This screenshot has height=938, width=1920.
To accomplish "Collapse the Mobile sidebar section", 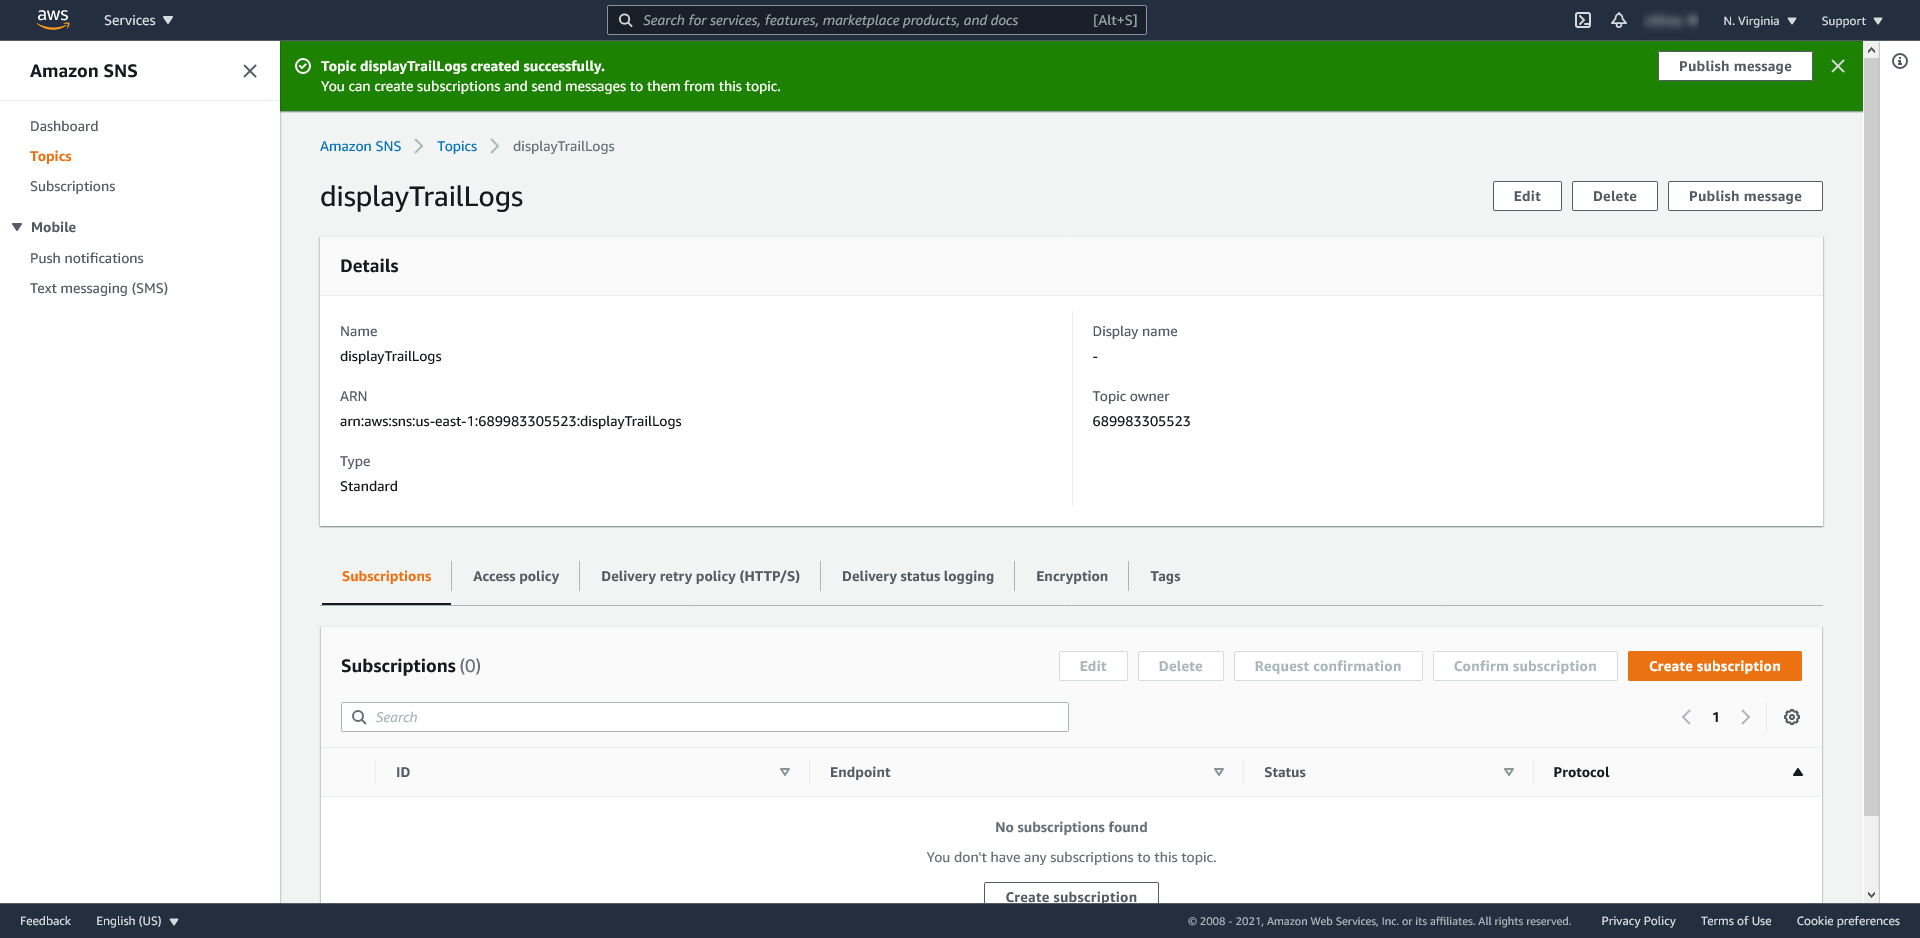I will click(17, 227).
